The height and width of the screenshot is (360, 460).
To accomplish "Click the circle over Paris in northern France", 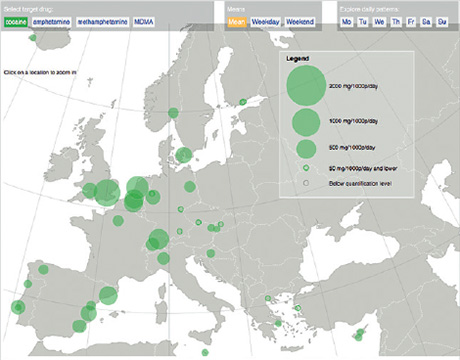I will [118, 220].
